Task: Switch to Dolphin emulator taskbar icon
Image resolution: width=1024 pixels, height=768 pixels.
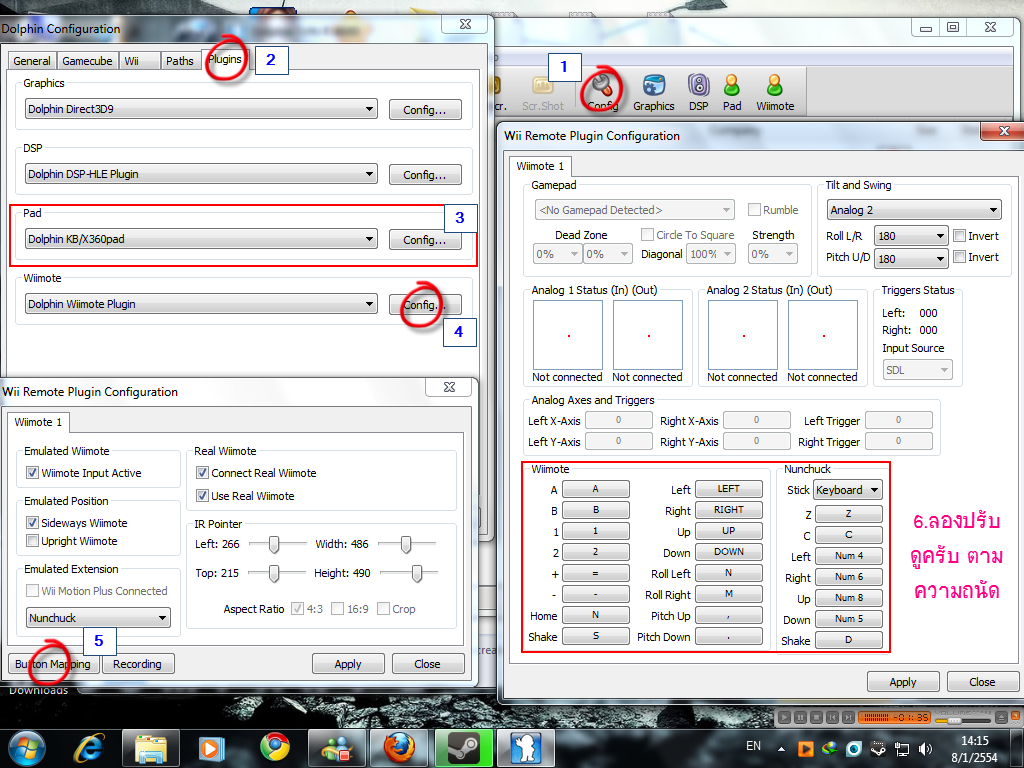Action: pos(526,748)
